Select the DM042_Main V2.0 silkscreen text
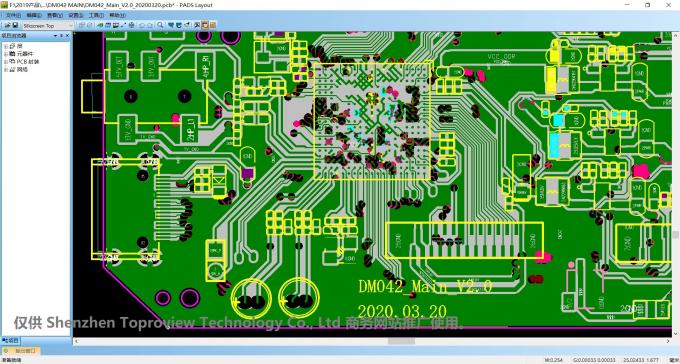The width and height of the screenshot is (680, 364). point(425,287)
